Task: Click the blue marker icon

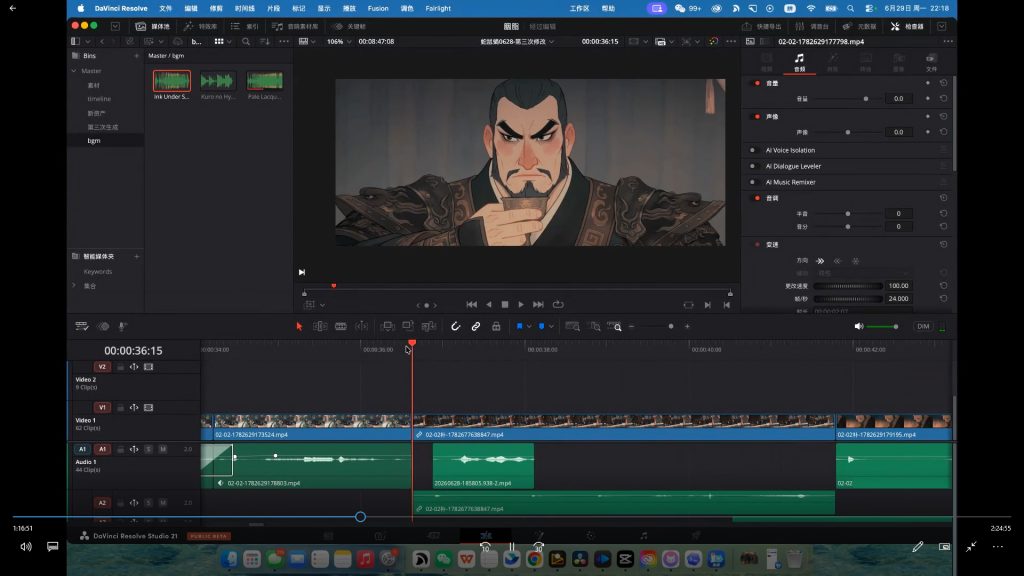Action: tap(541, 326)
